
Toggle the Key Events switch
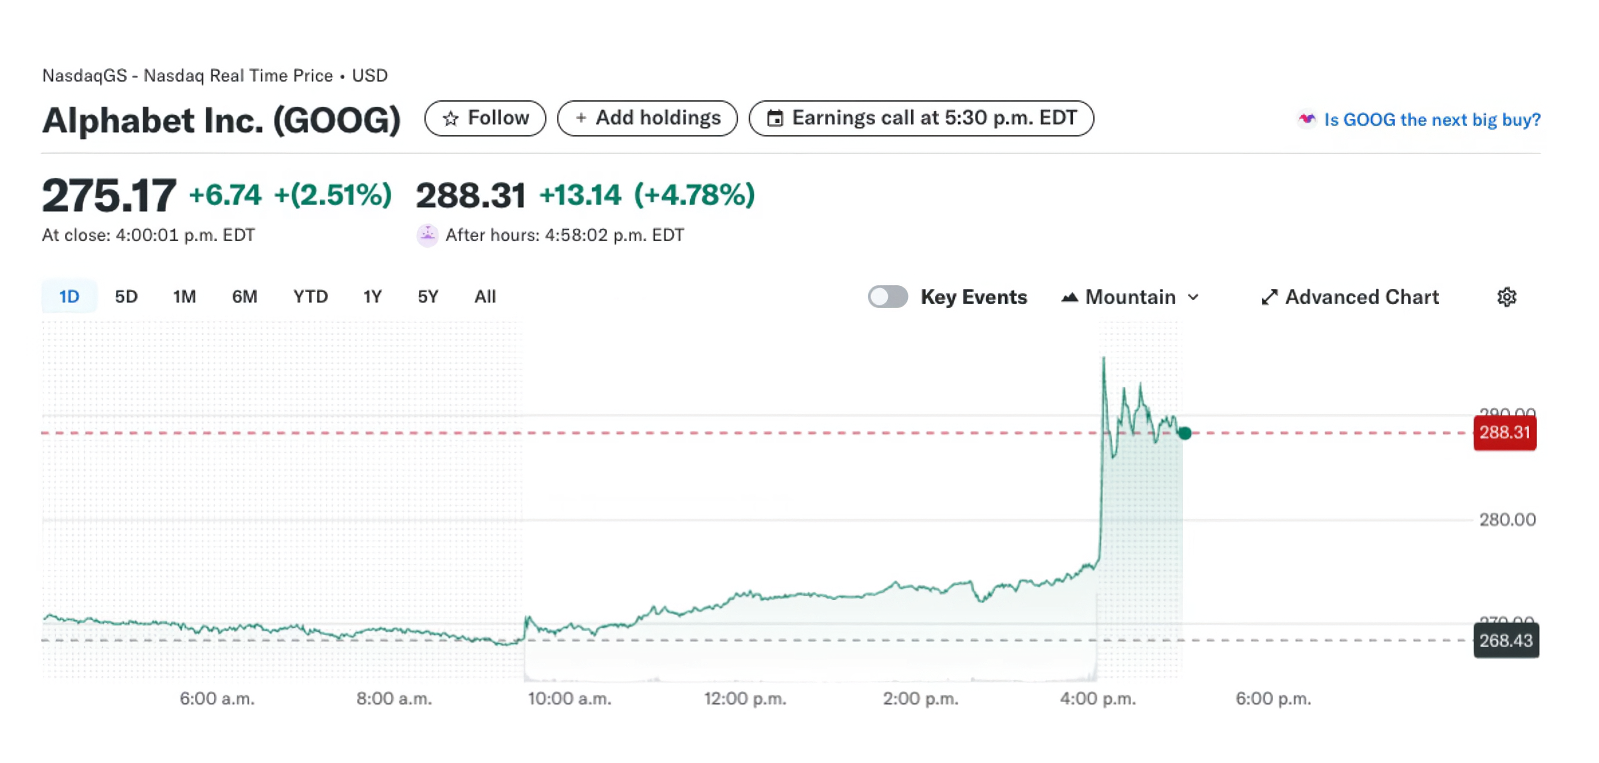pos(888,297)
